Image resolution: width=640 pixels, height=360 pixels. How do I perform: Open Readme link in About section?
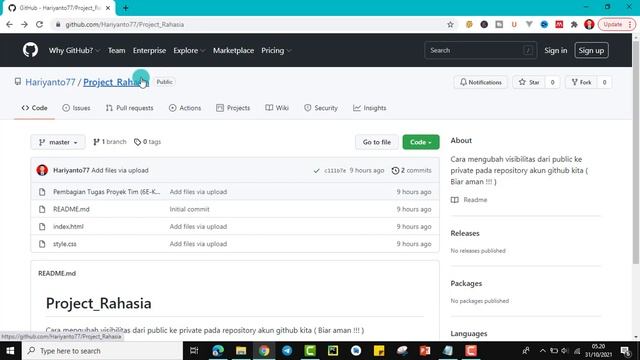pyautogui.click(x=469, y=200)
